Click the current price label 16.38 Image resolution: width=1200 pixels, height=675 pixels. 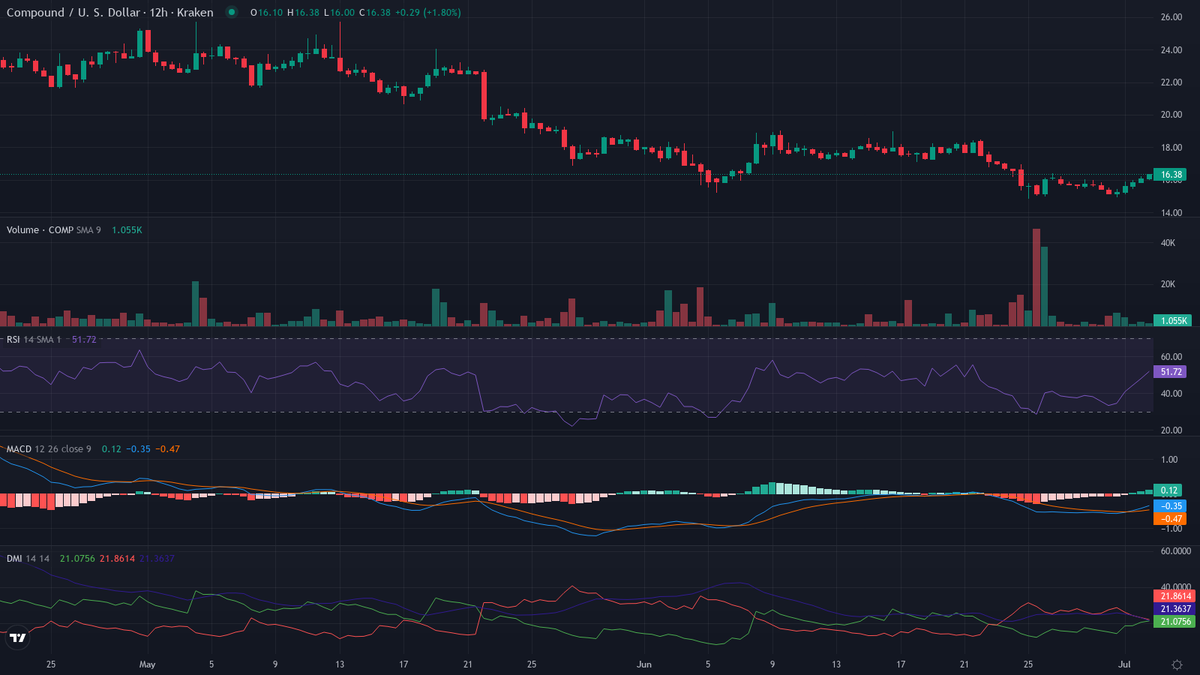tap(1170, 175)
